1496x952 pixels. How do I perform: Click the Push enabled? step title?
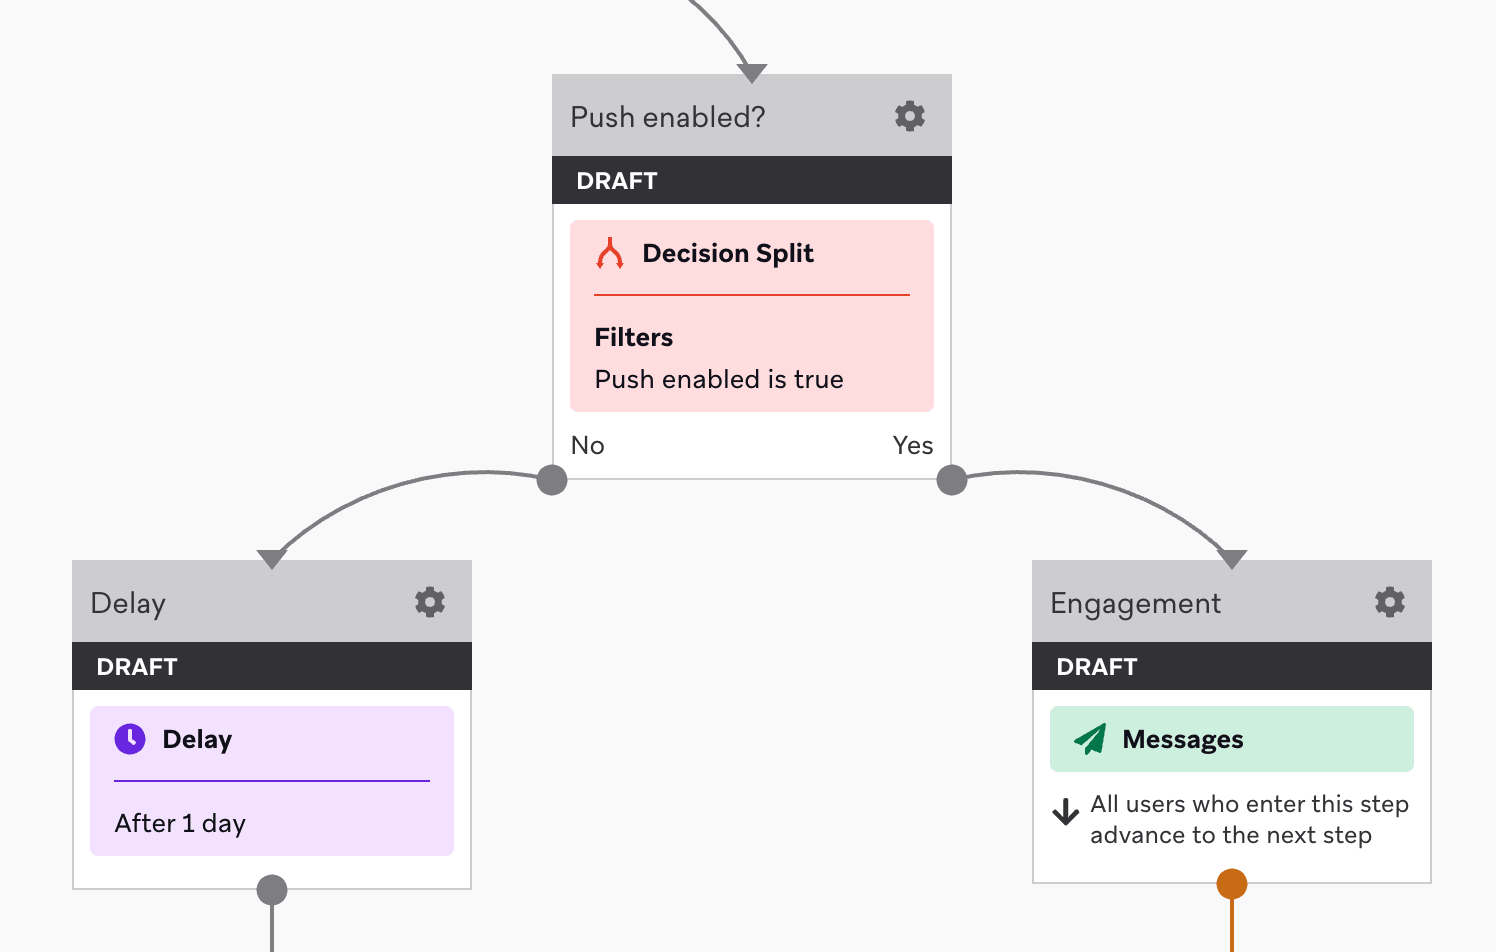click(668, 117)
